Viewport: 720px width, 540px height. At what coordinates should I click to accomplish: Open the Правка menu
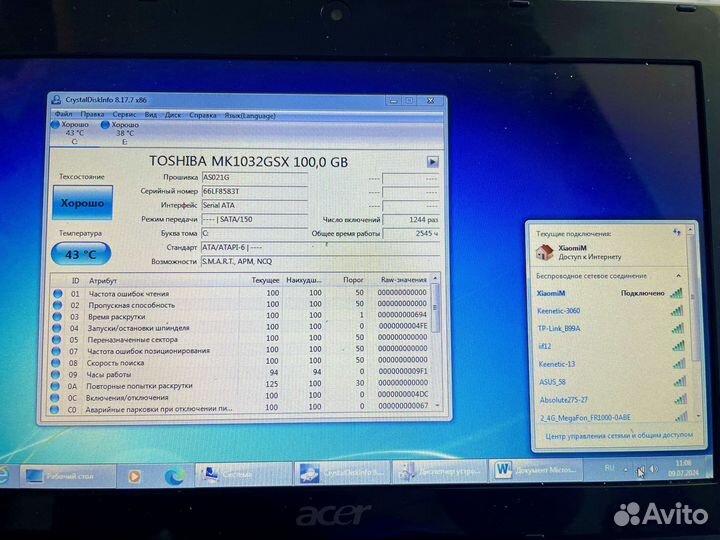point(92,114)
